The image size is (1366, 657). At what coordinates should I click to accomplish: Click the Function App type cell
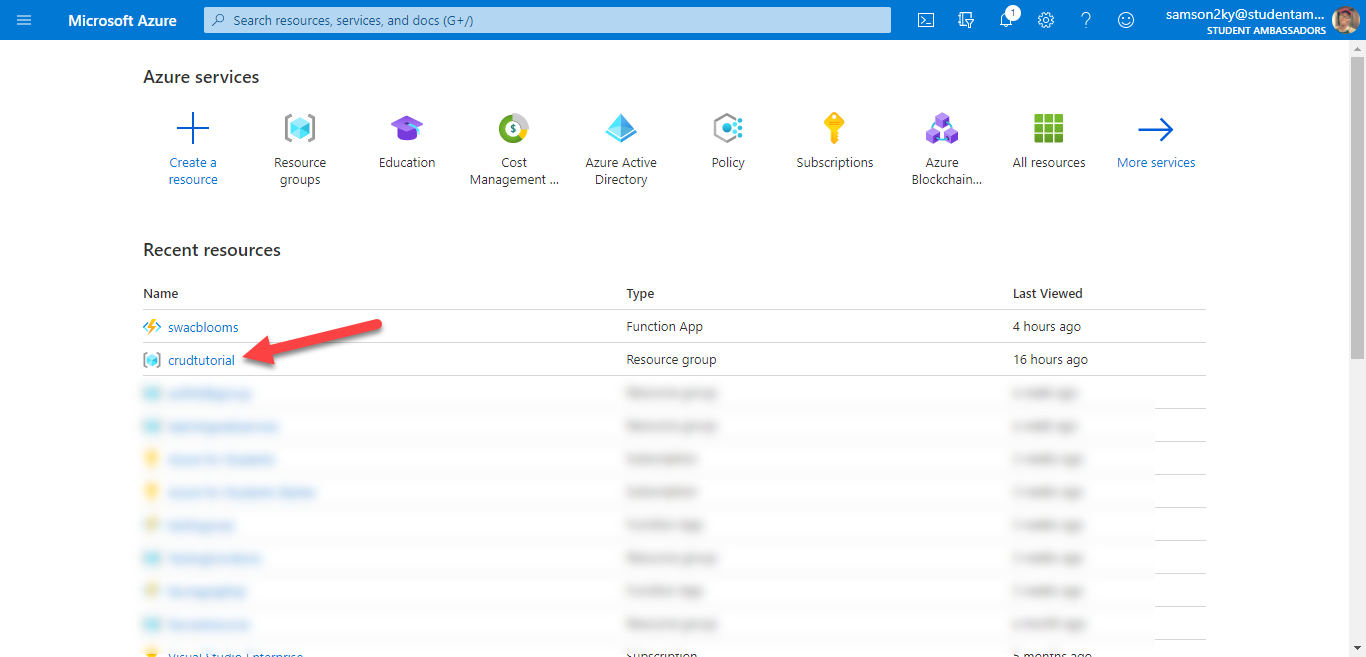pyautogui.click(x=665, y=327)
